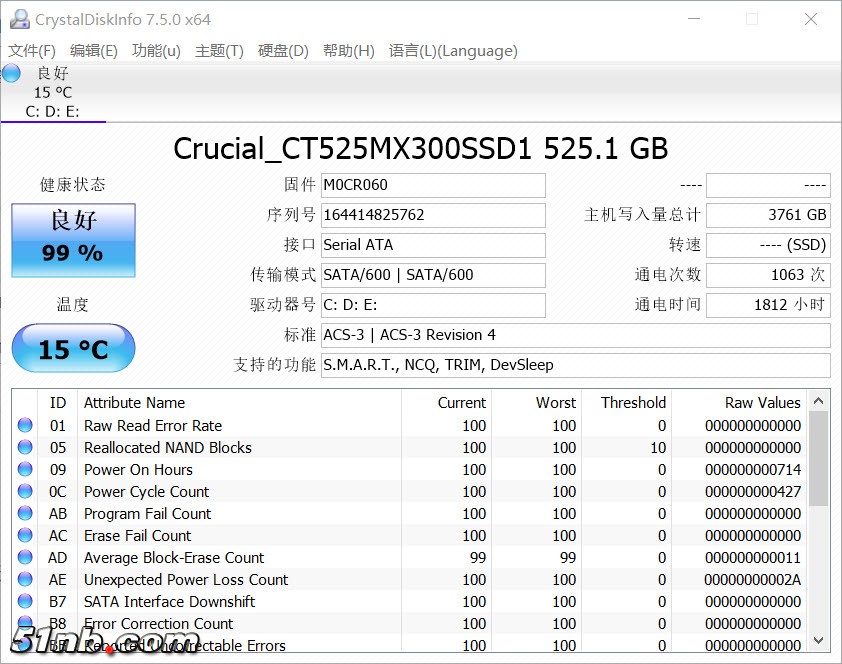Viewport: 842px width, 664px height.
Task: Click the 15 °C temperature button
Action: point(73,349)
